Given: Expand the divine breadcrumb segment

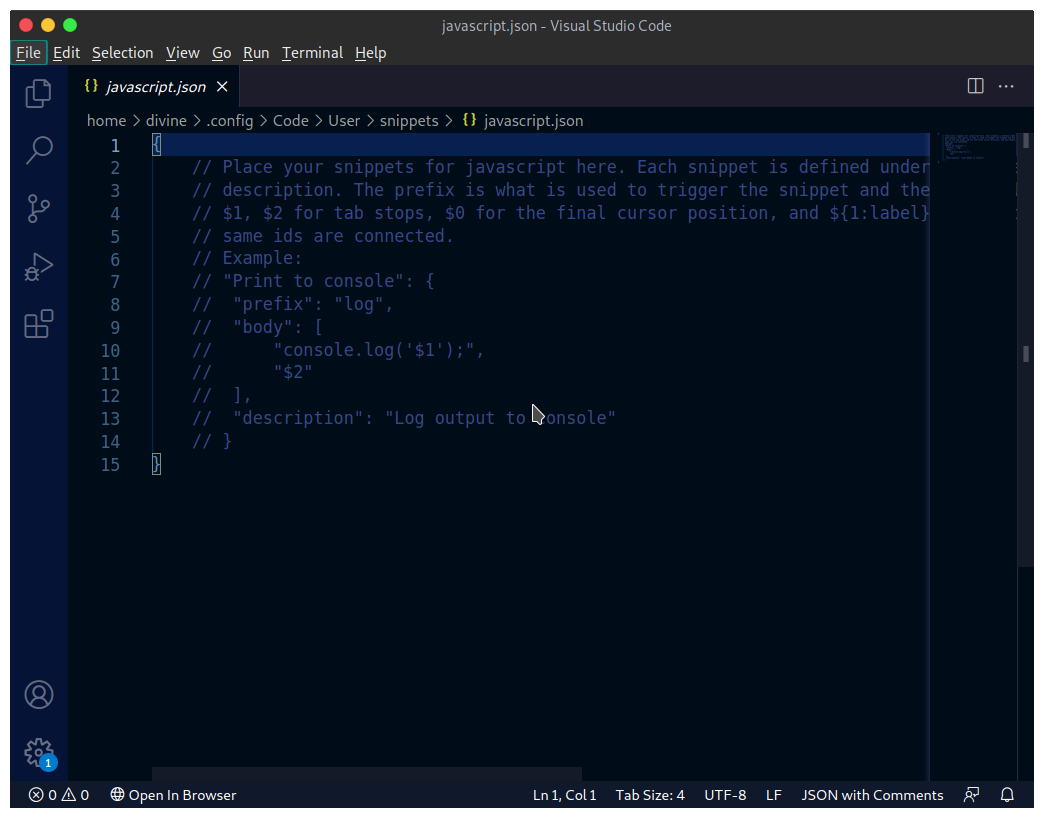Looking at the screenshot, I should point(166,120).
